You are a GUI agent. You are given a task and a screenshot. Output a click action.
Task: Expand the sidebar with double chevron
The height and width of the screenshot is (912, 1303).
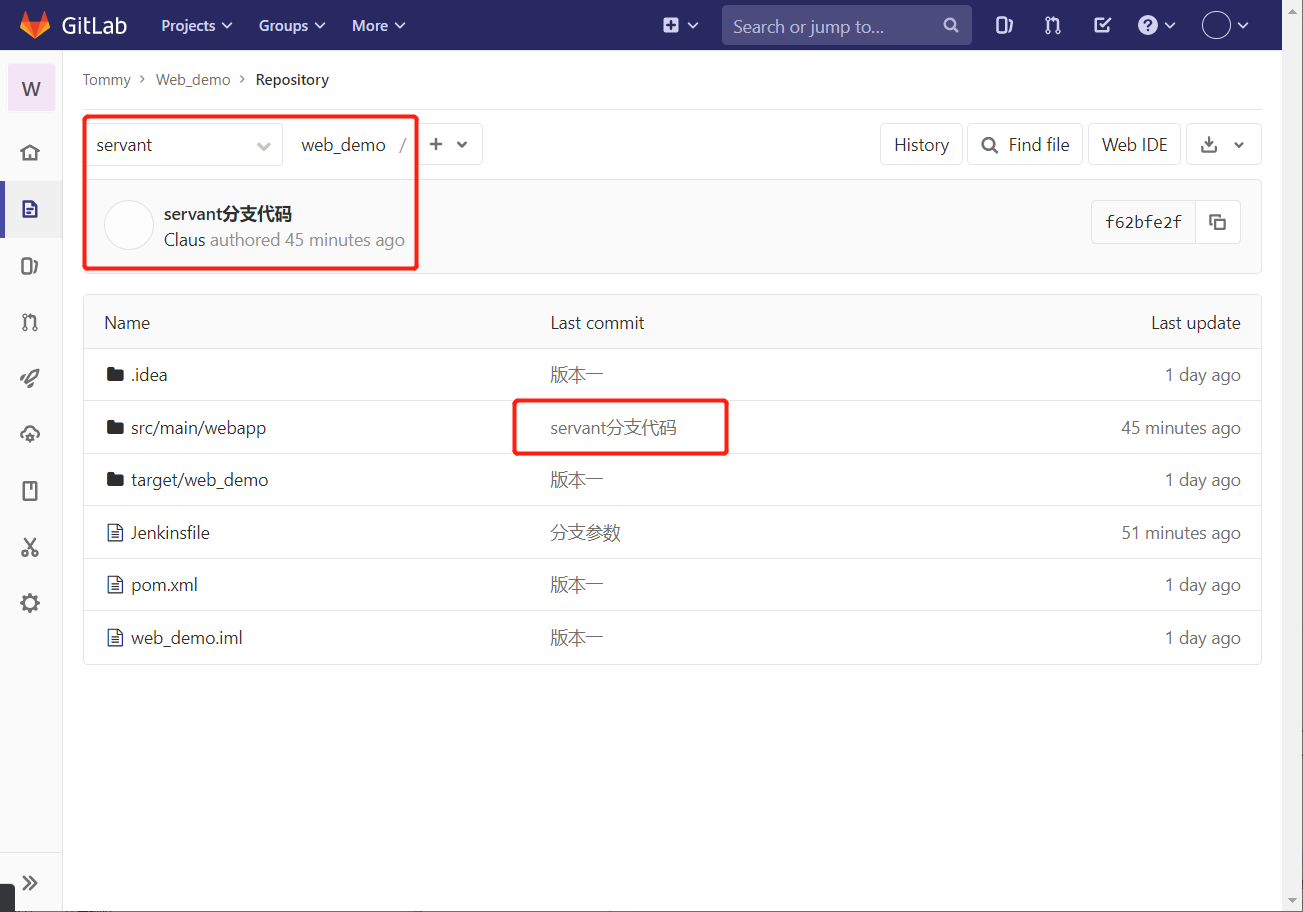30,882
